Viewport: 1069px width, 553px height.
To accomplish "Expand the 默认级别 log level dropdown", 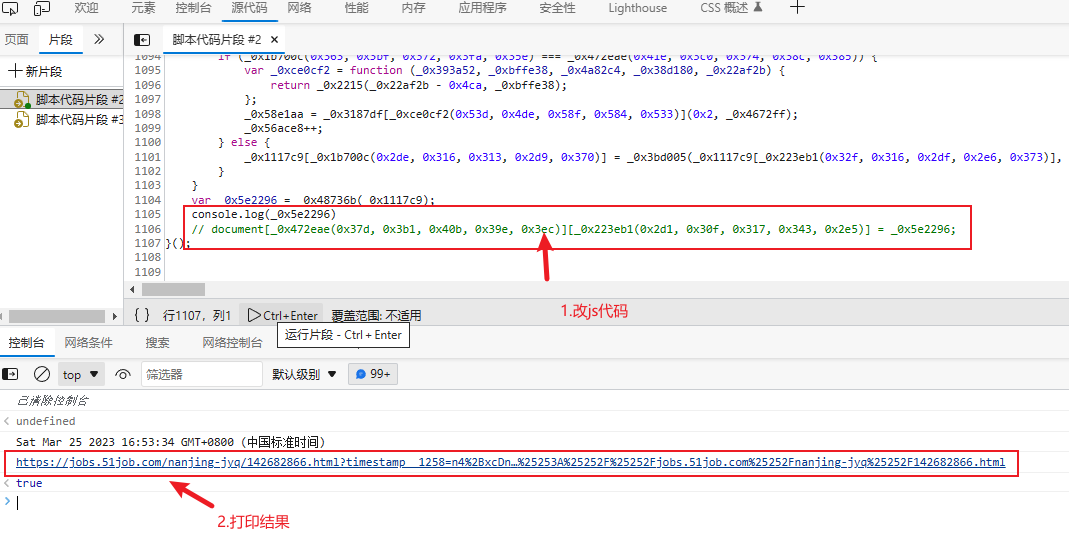I will click(304, 374).
